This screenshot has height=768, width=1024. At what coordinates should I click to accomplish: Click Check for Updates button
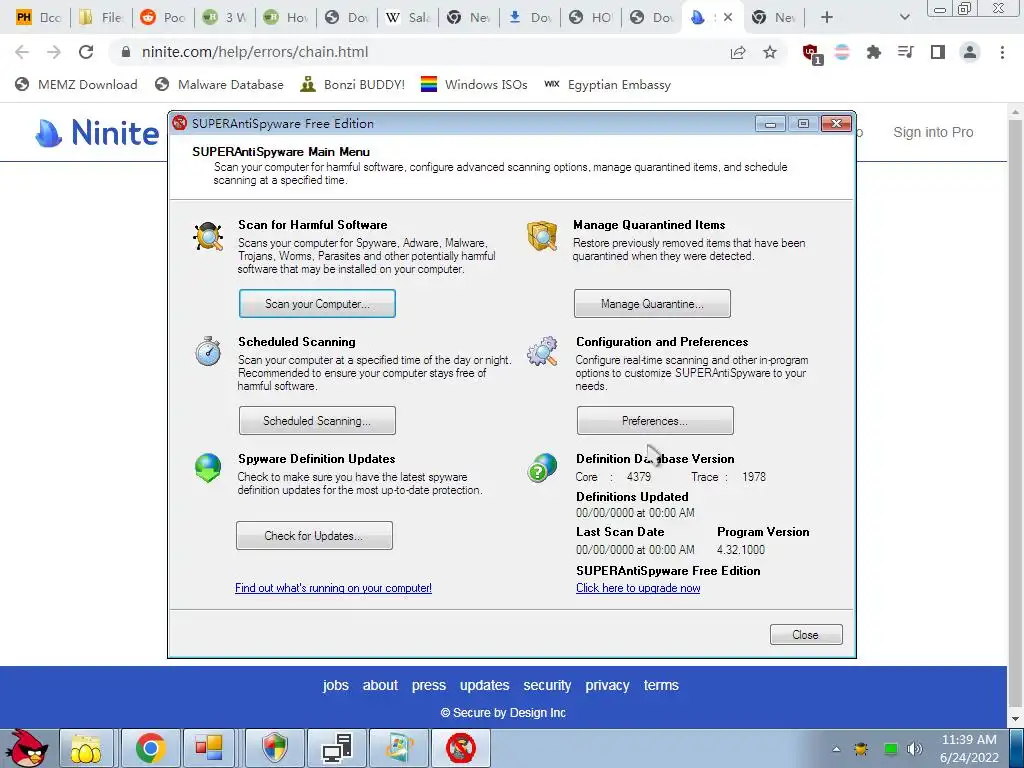tap(314, 536)
